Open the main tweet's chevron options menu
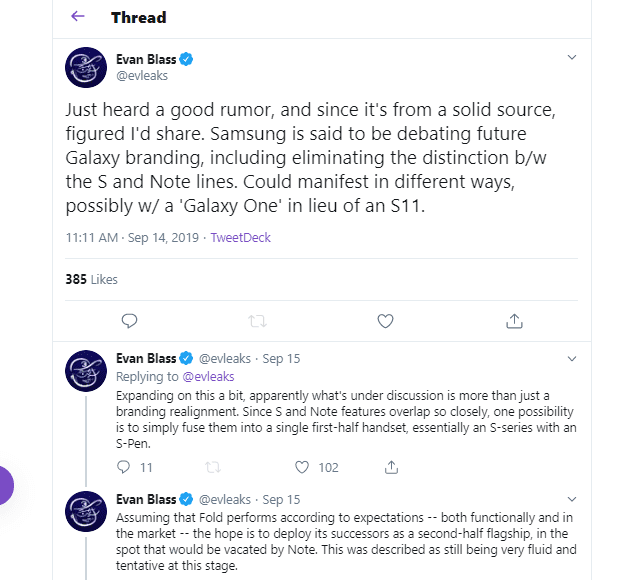Screen dimensions: 617x580 [572, 57]
